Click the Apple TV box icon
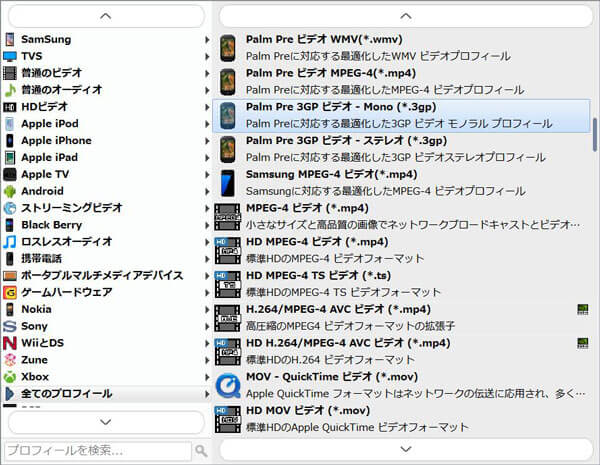This screenshot has width=600, height=465. (x=10, y=174)
